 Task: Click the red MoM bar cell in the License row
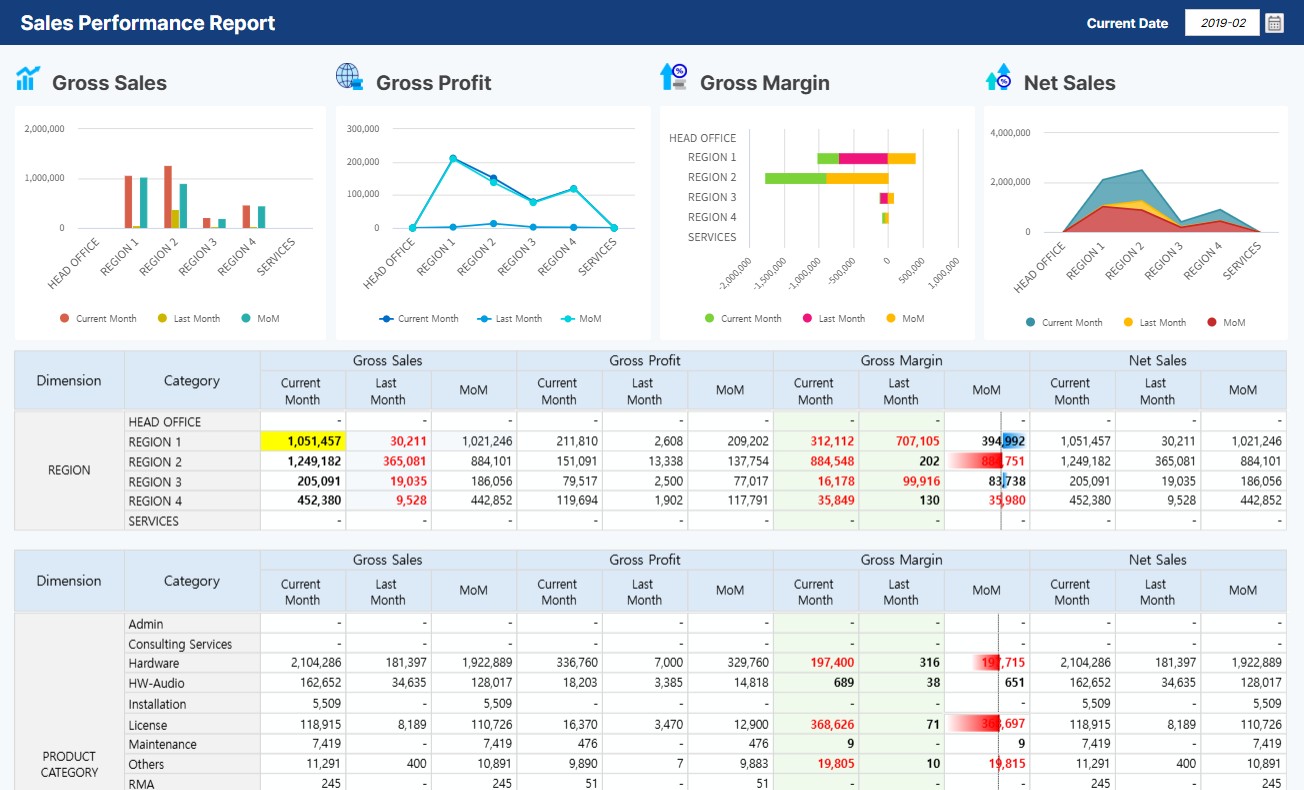coord(986,723)
